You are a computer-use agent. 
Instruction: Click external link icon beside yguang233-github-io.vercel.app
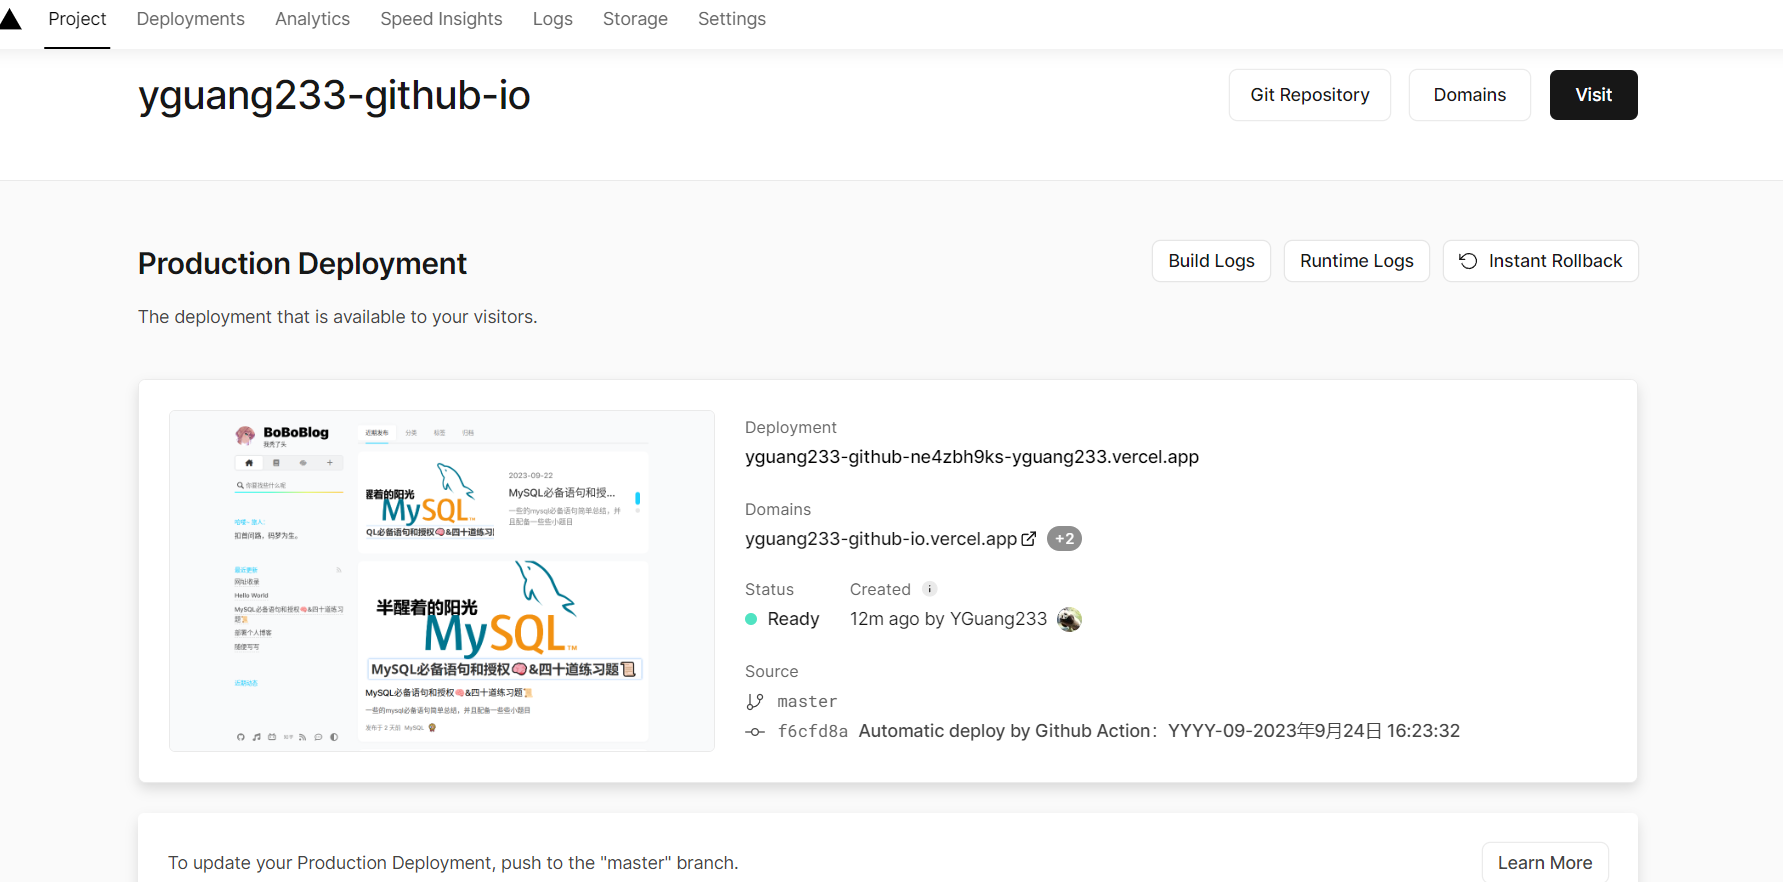click(1028, 539)
